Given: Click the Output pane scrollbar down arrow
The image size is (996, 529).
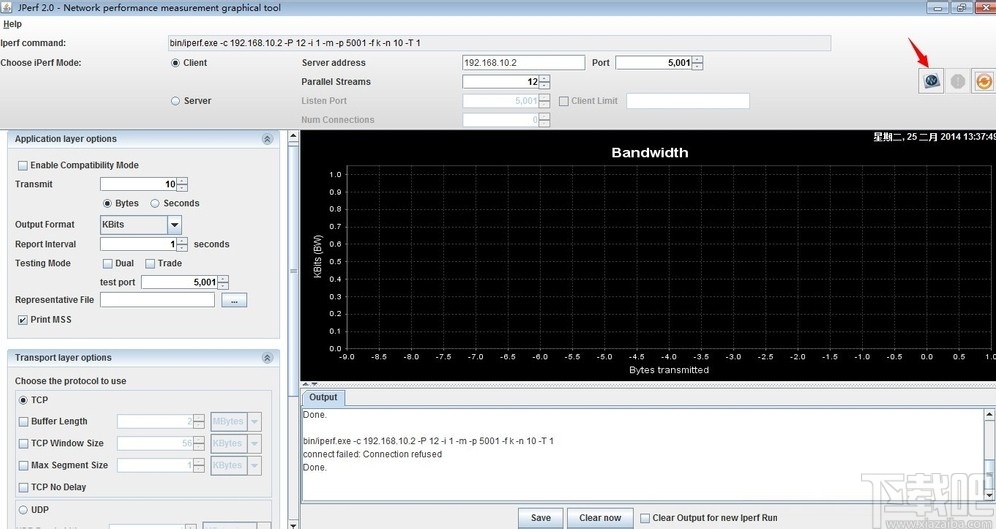Looking at the screenshot, I should tap(990, 495).
